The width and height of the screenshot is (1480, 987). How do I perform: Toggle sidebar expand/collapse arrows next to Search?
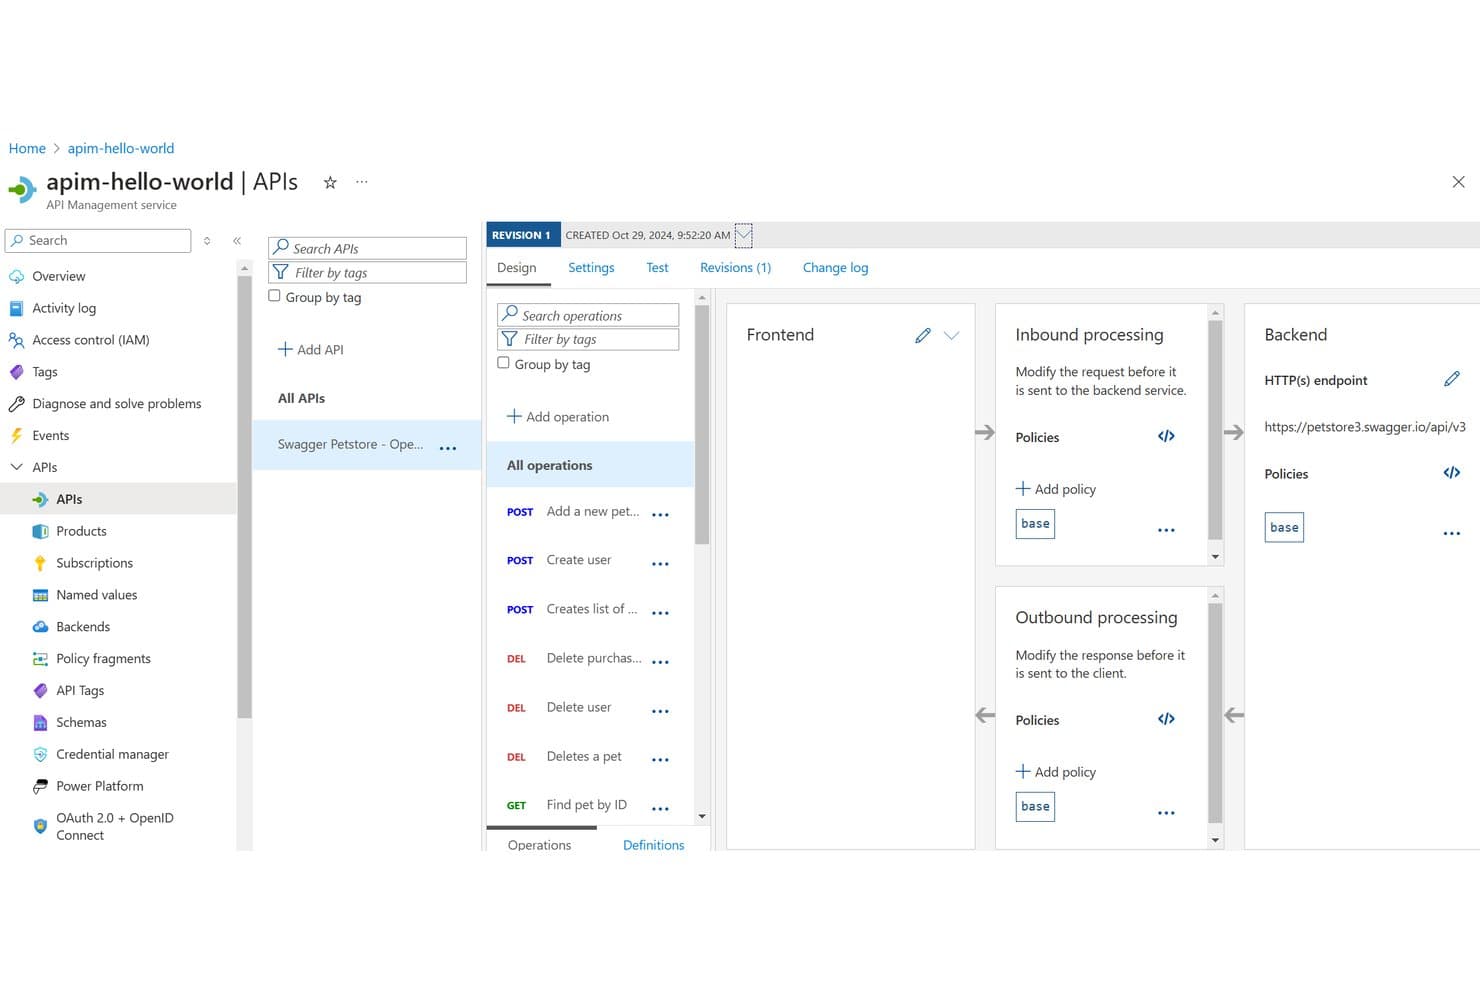tap(207, 240)
